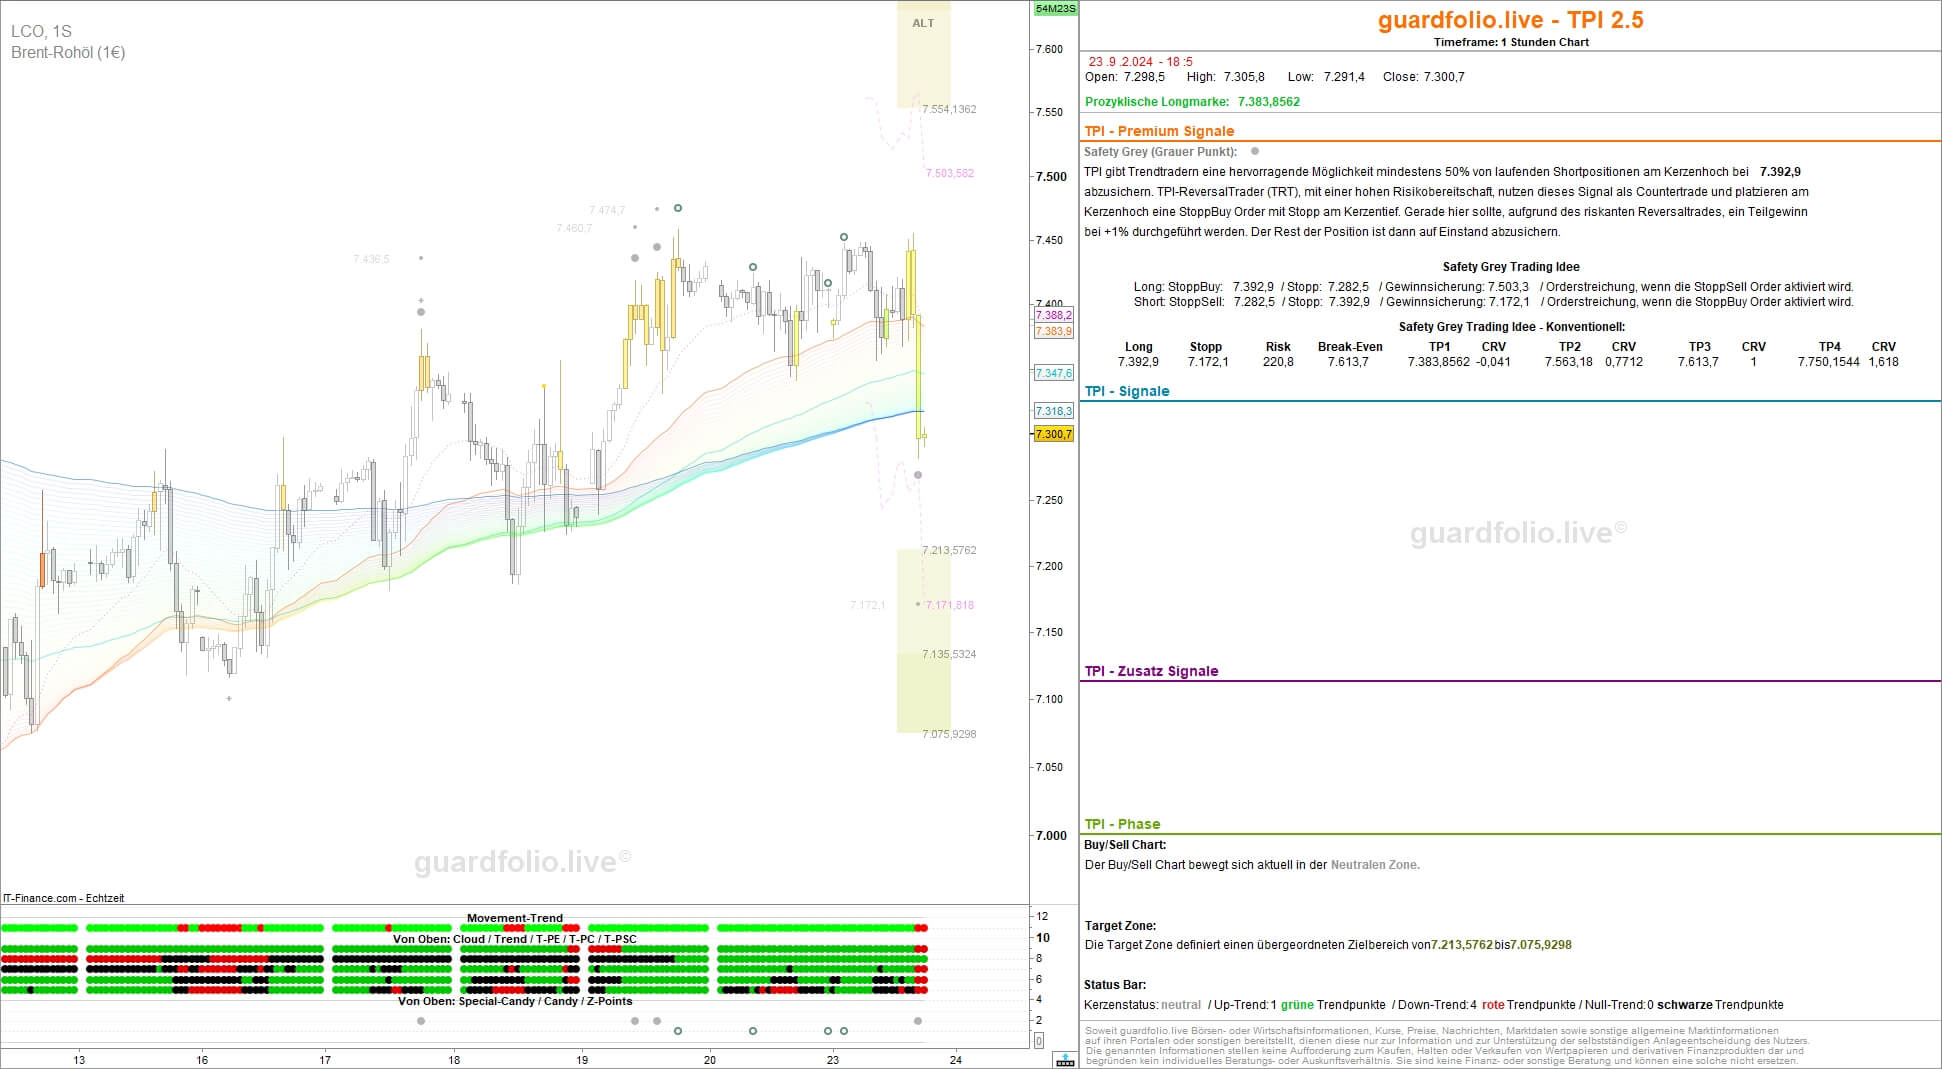The width and height of the screenshot is (1942, 1069).
Task: Click the Special-Candy / Candy / Z-Points legend
Action: click(515, 1001)
